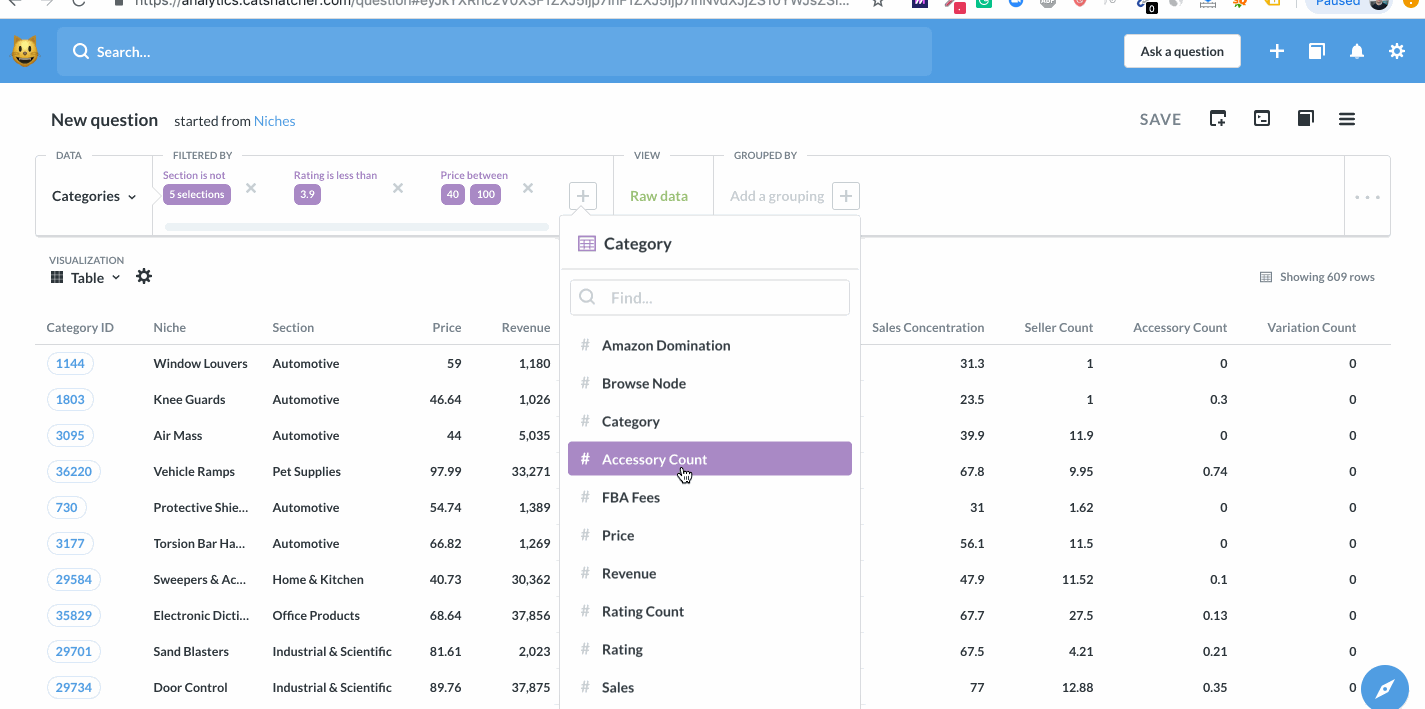Open the 5 selections filter pill
1425x709 pixels.
pyautogui.click(x=197, y=194)
